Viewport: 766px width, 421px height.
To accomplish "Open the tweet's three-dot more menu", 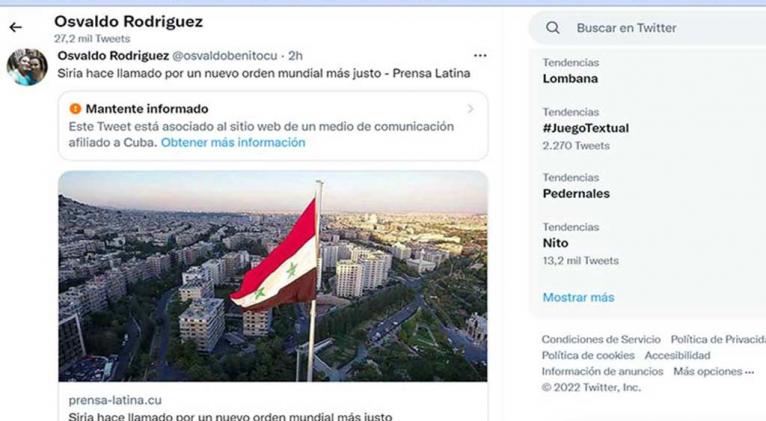I will click(x=480, y=56).
